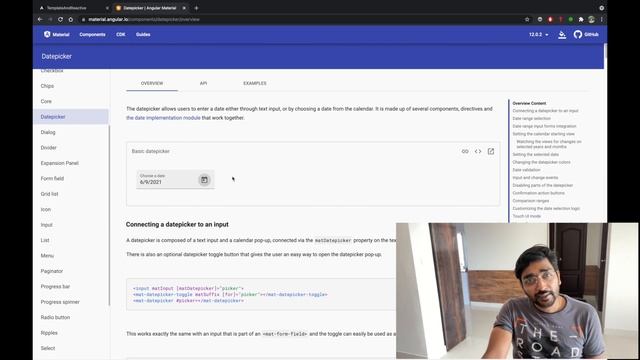The width and height of the screenshot is (640, 360).
Task: Open the extensions puzzle icon
Action: click(581, 19)
